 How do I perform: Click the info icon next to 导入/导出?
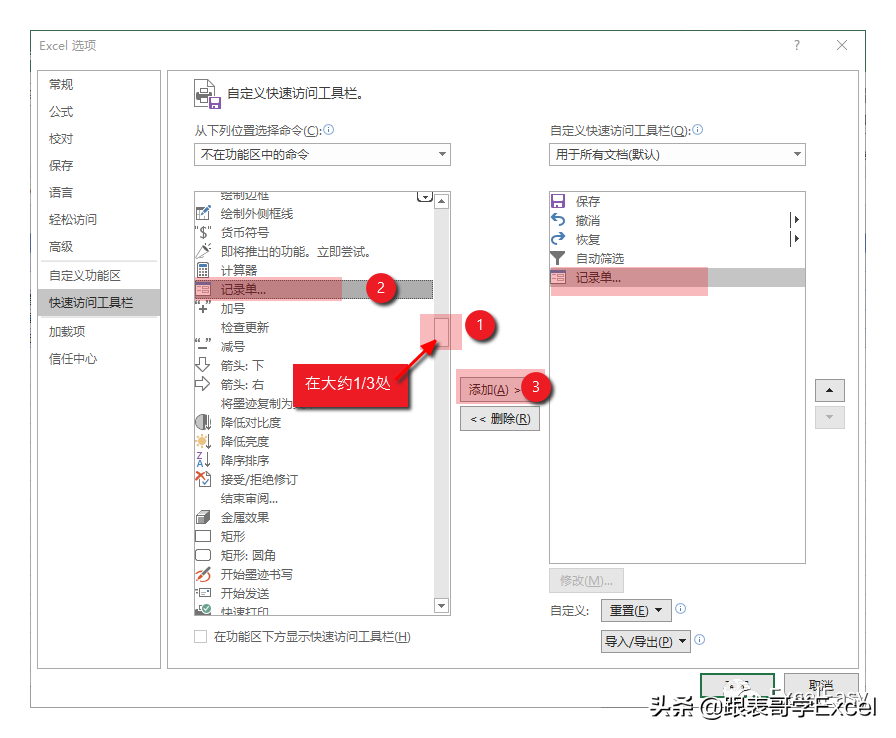pyautogui.click(x=699, y=640)
